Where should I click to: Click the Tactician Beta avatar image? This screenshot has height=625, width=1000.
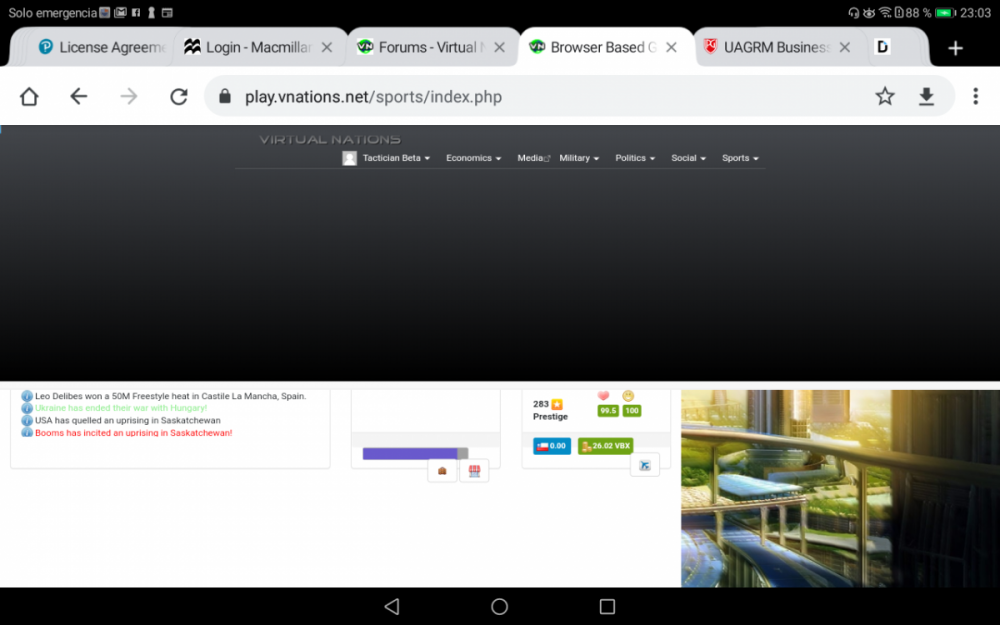pos(350,158)
